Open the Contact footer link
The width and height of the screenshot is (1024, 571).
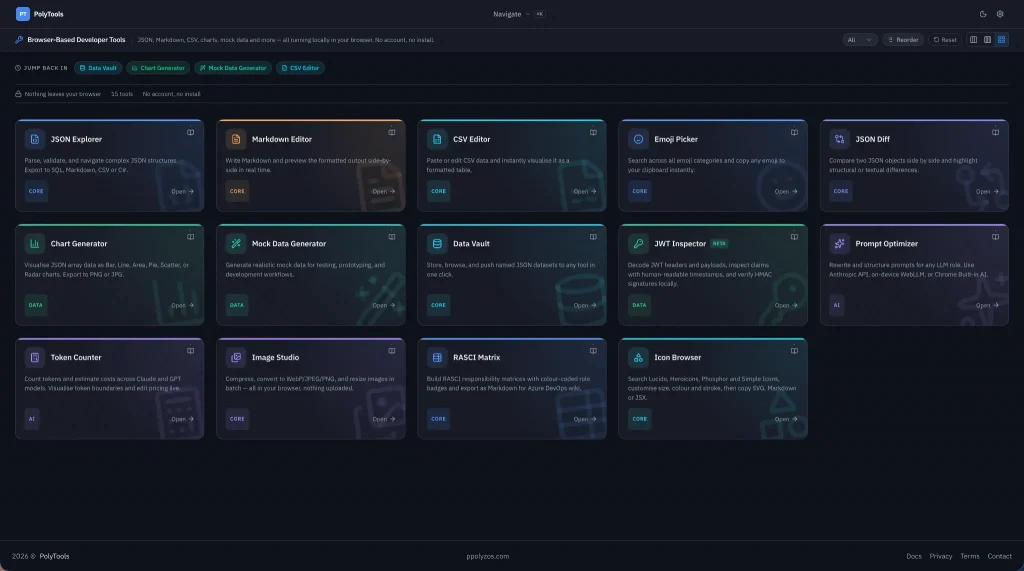tap(999, 556)
